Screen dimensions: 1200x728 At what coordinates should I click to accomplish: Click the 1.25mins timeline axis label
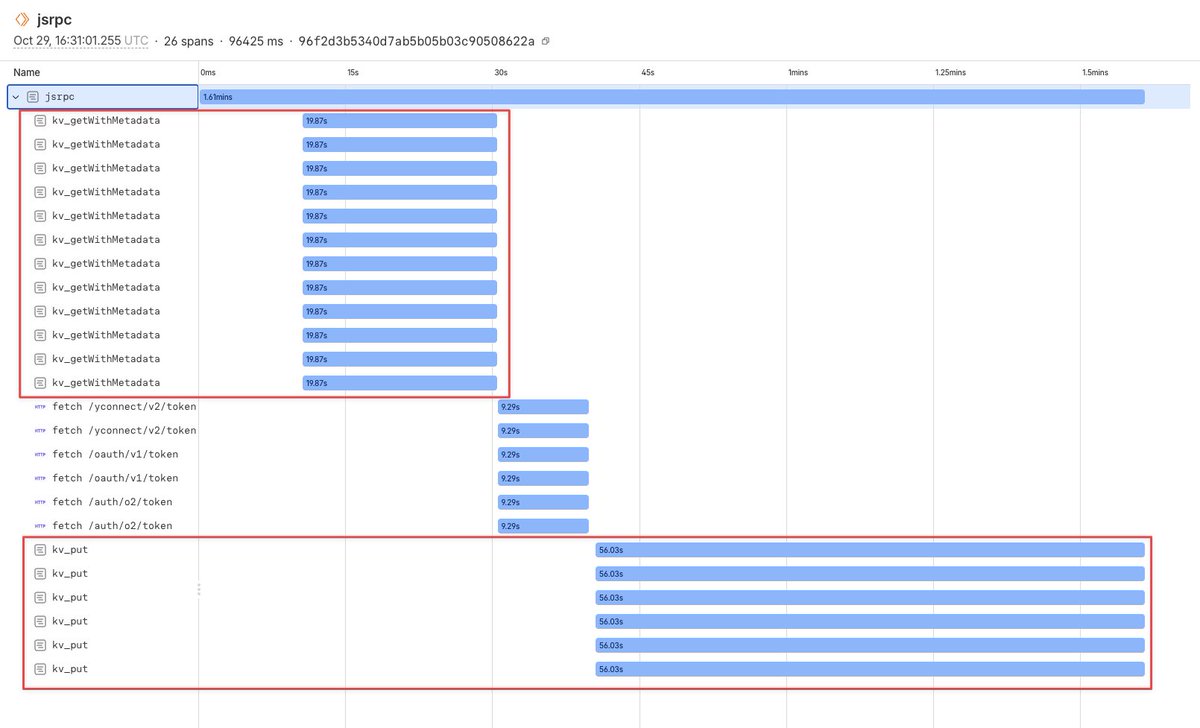951,73
